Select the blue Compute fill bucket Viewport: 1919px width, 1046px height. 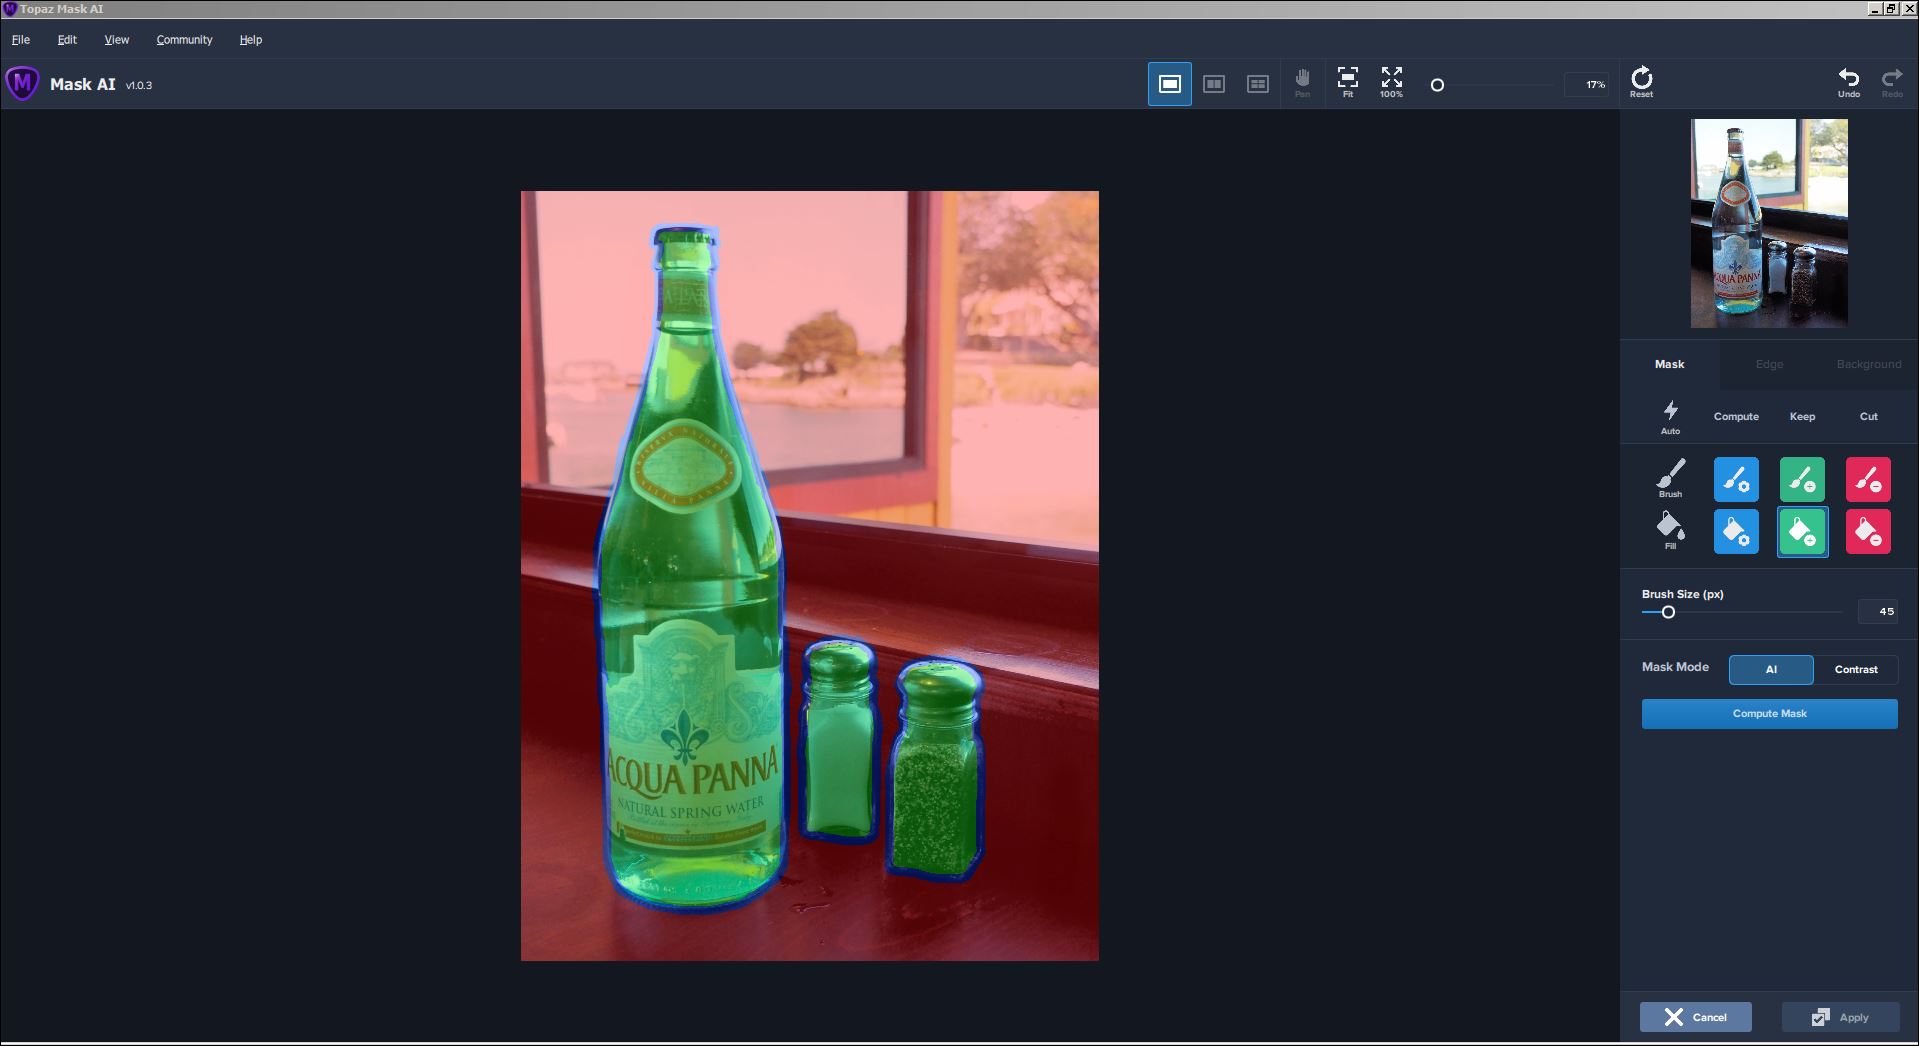1735,532
